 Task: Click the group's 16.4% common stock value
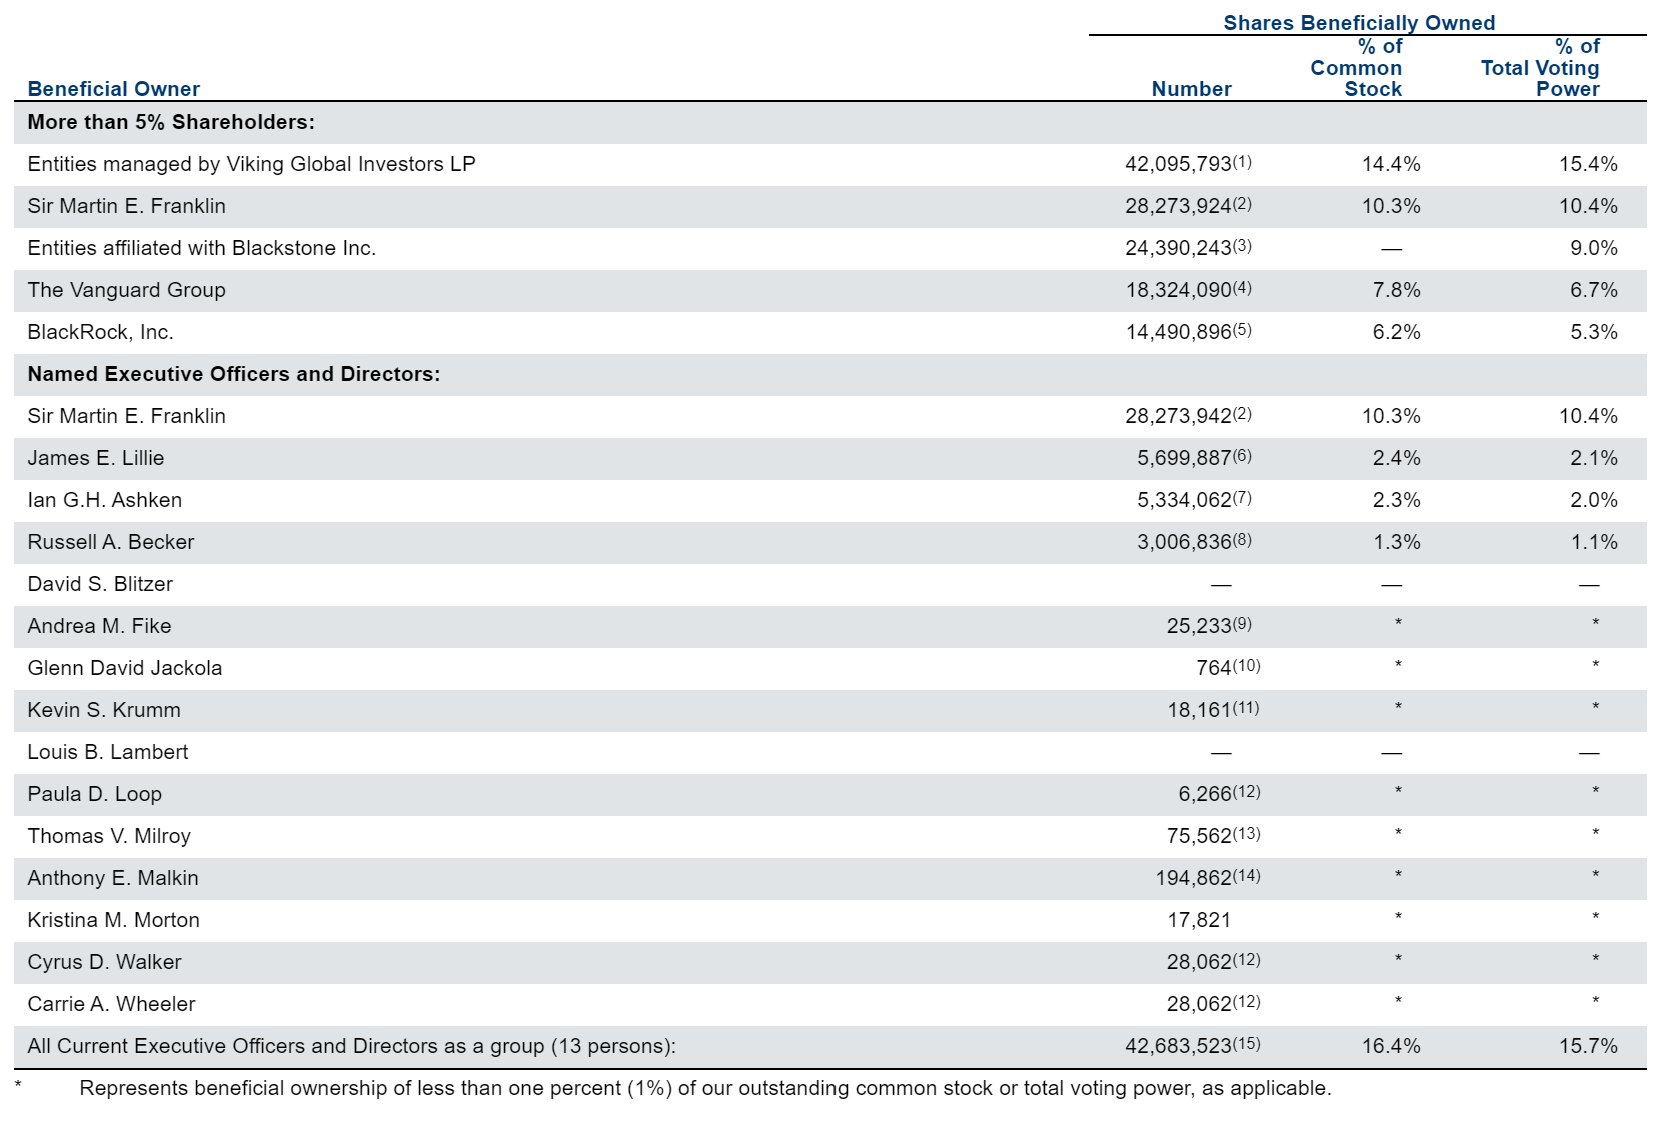pyautogui.click(x=1391, y=1046)
